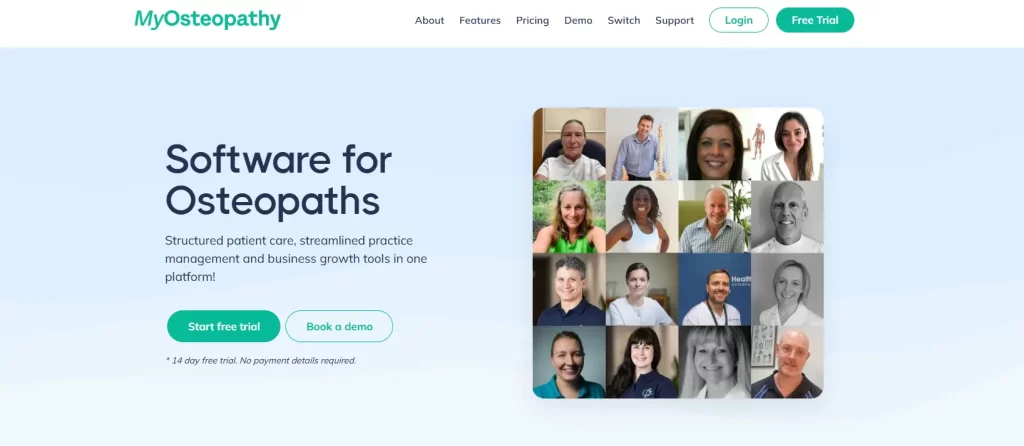
Task: Click photo with anatomy figure poster
Action: (787, 144)
